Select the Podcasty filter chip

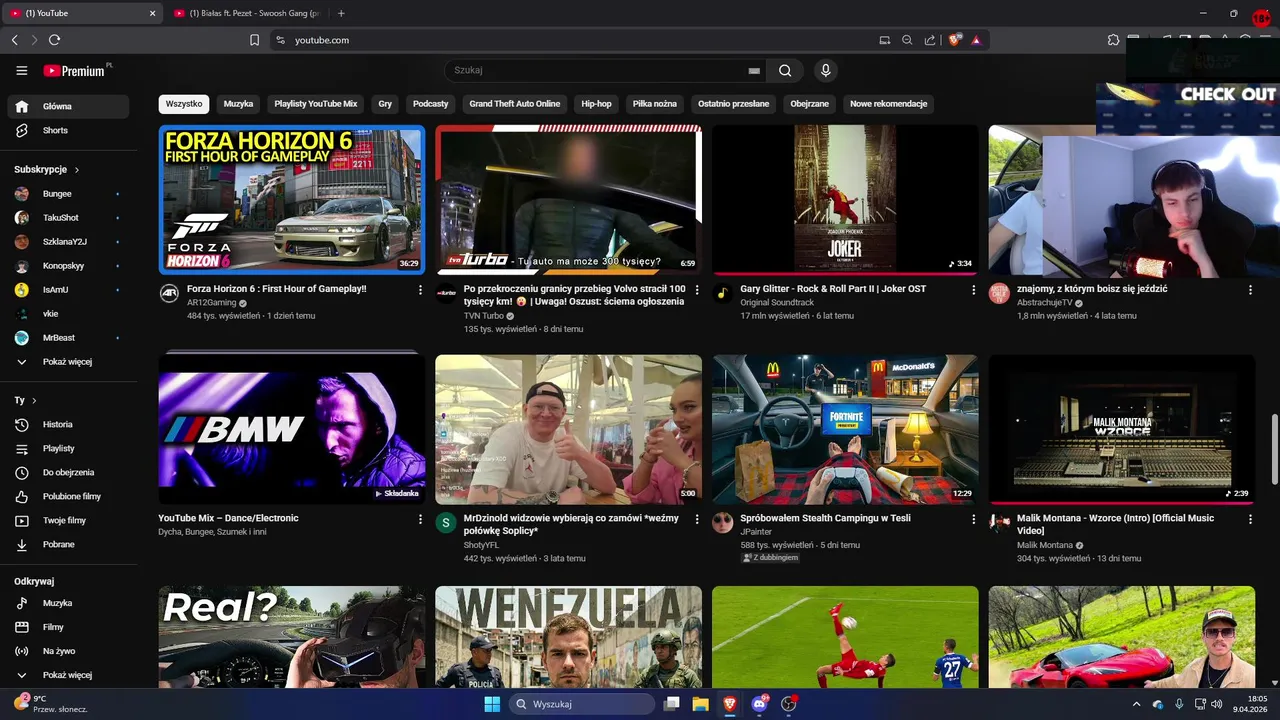point(431,104)
